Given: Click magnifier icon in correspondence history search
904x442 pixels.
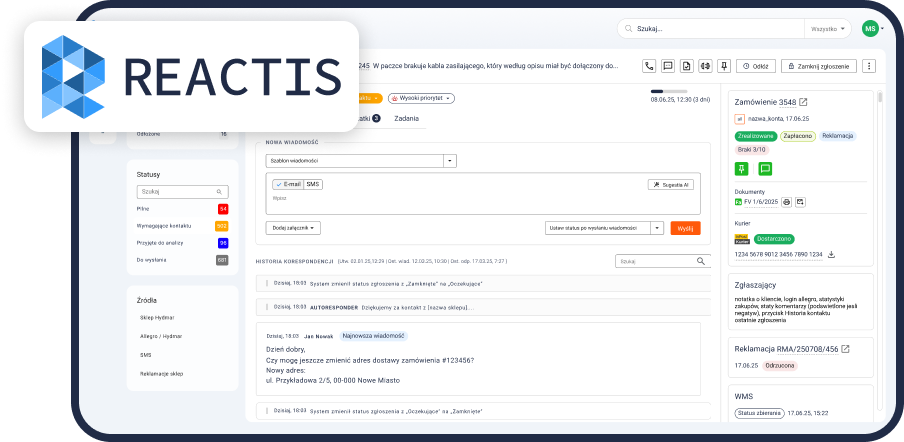Looking at the screenshot, I should click(700, 261).
